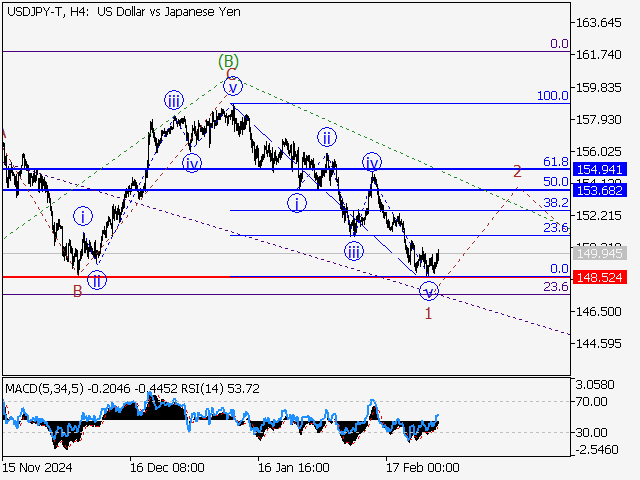Select the red wave 2 label
This screenshot has width=640, height=480.
[517, 171]
